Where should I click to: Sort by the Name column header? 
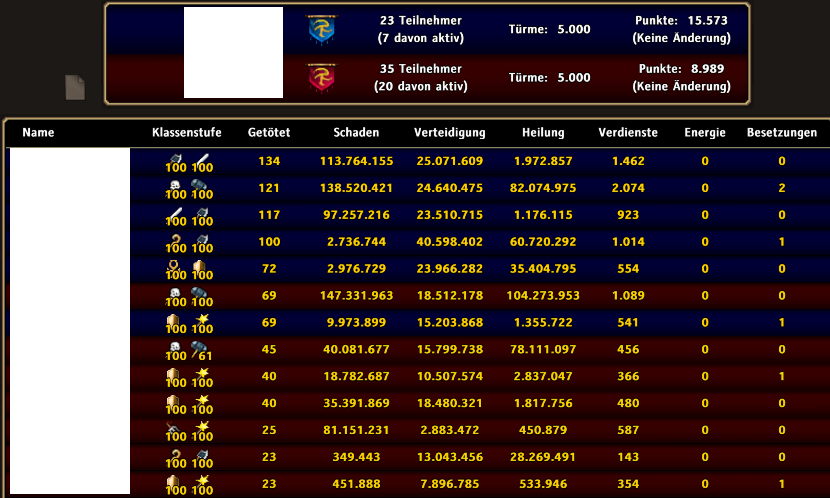pos(38,132)
